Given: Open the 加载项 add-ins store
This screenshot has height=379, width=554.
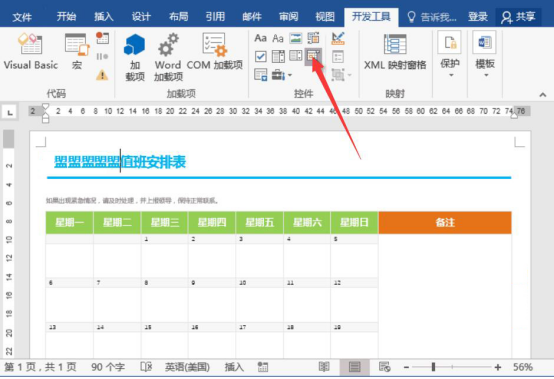Looking at the screenshot, I should tap(135, 57).
